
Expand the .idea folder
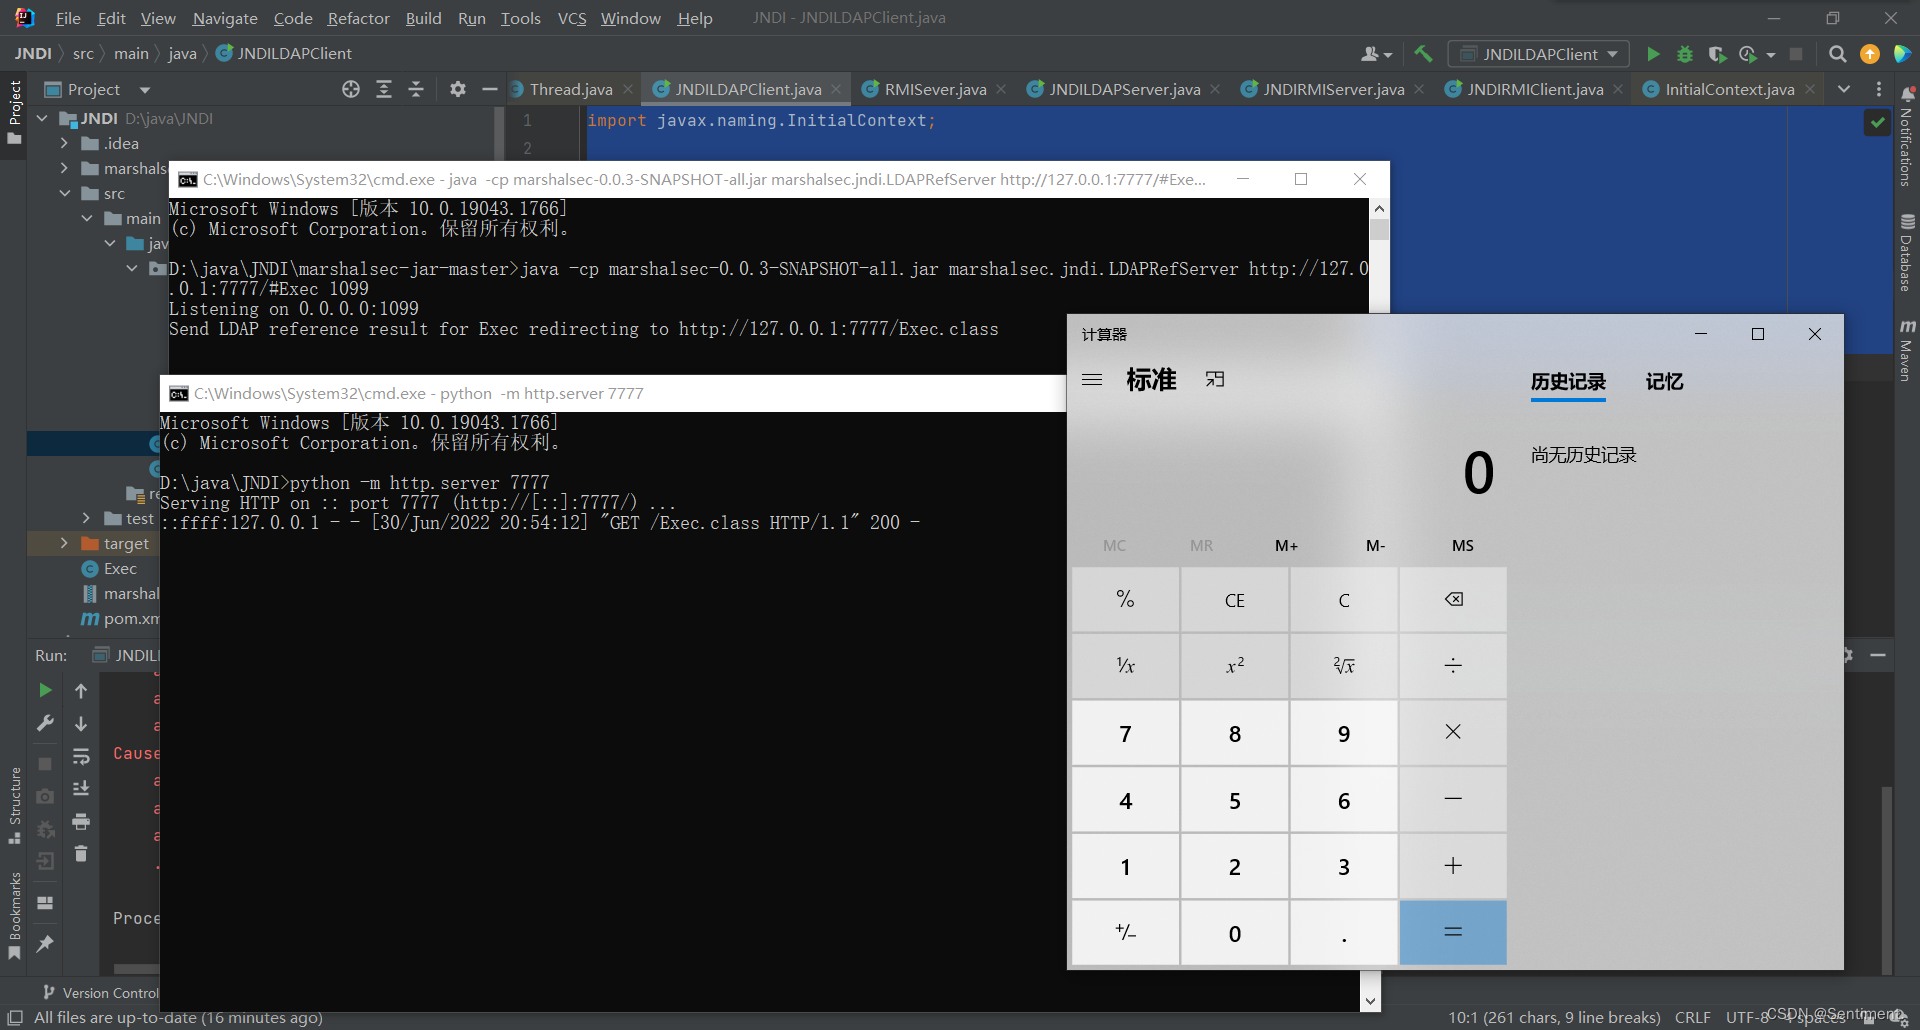pos(64,143)
